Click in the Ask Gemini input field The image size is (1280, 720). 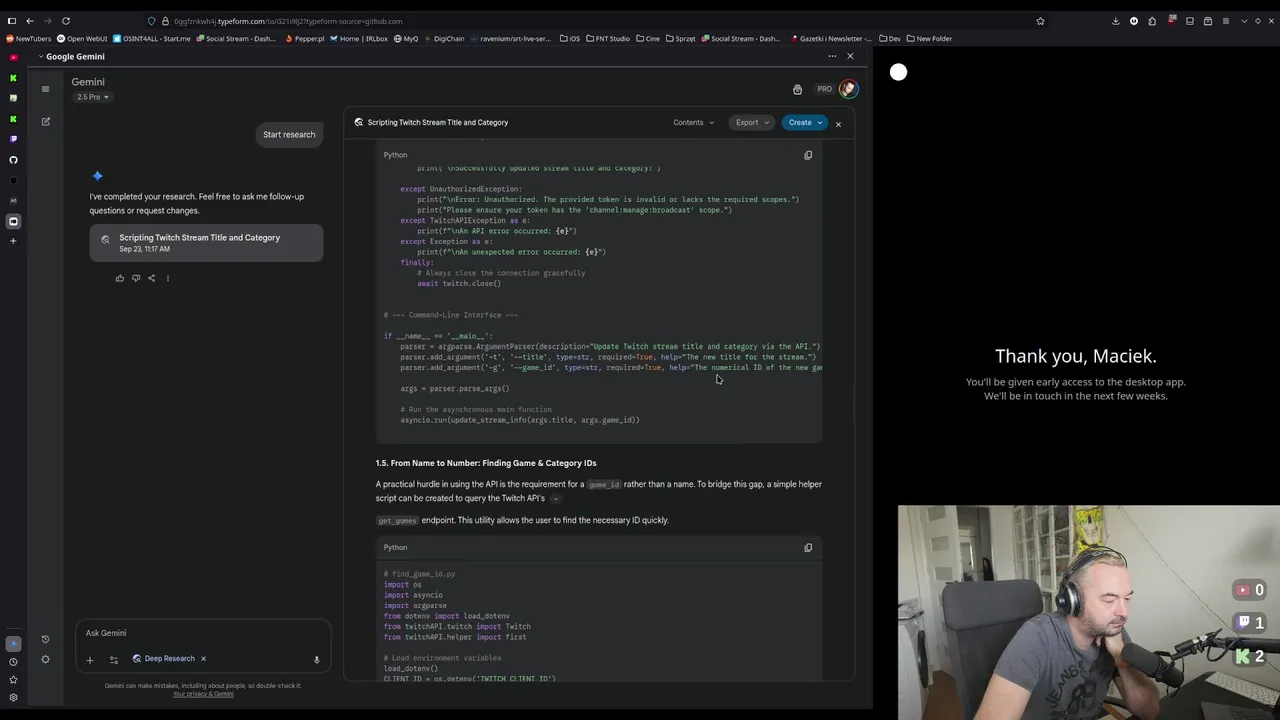point(203,633)
